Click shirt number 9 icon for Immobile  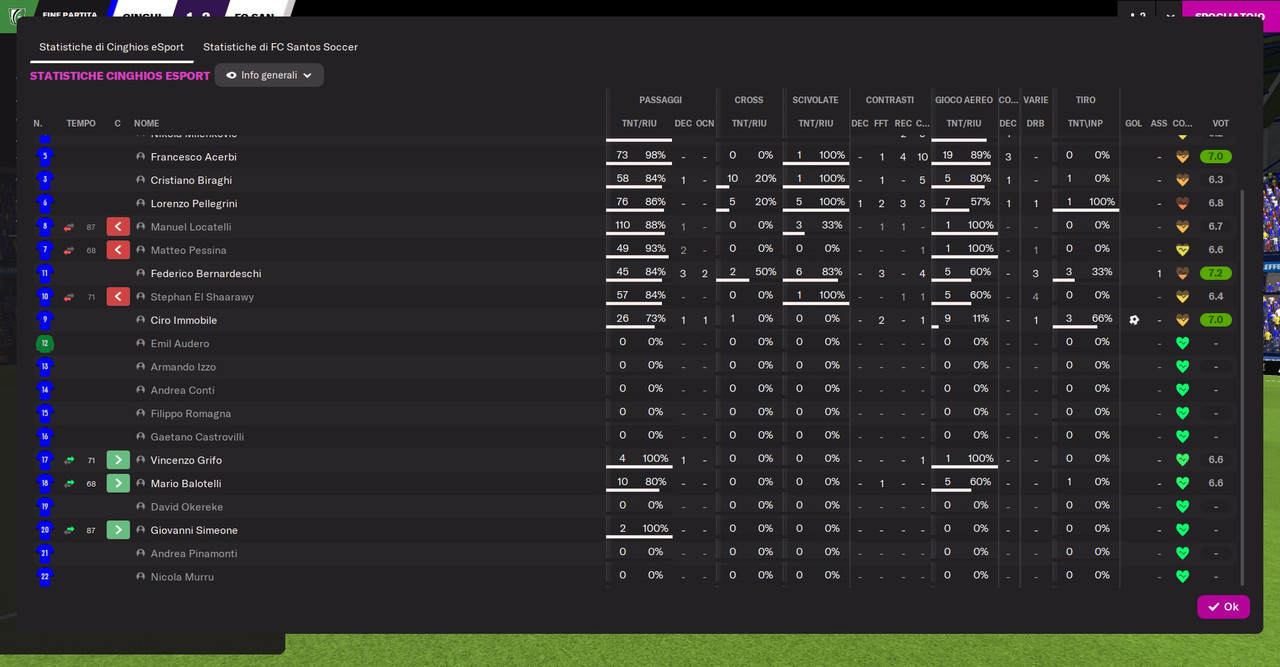pos(44,320)
